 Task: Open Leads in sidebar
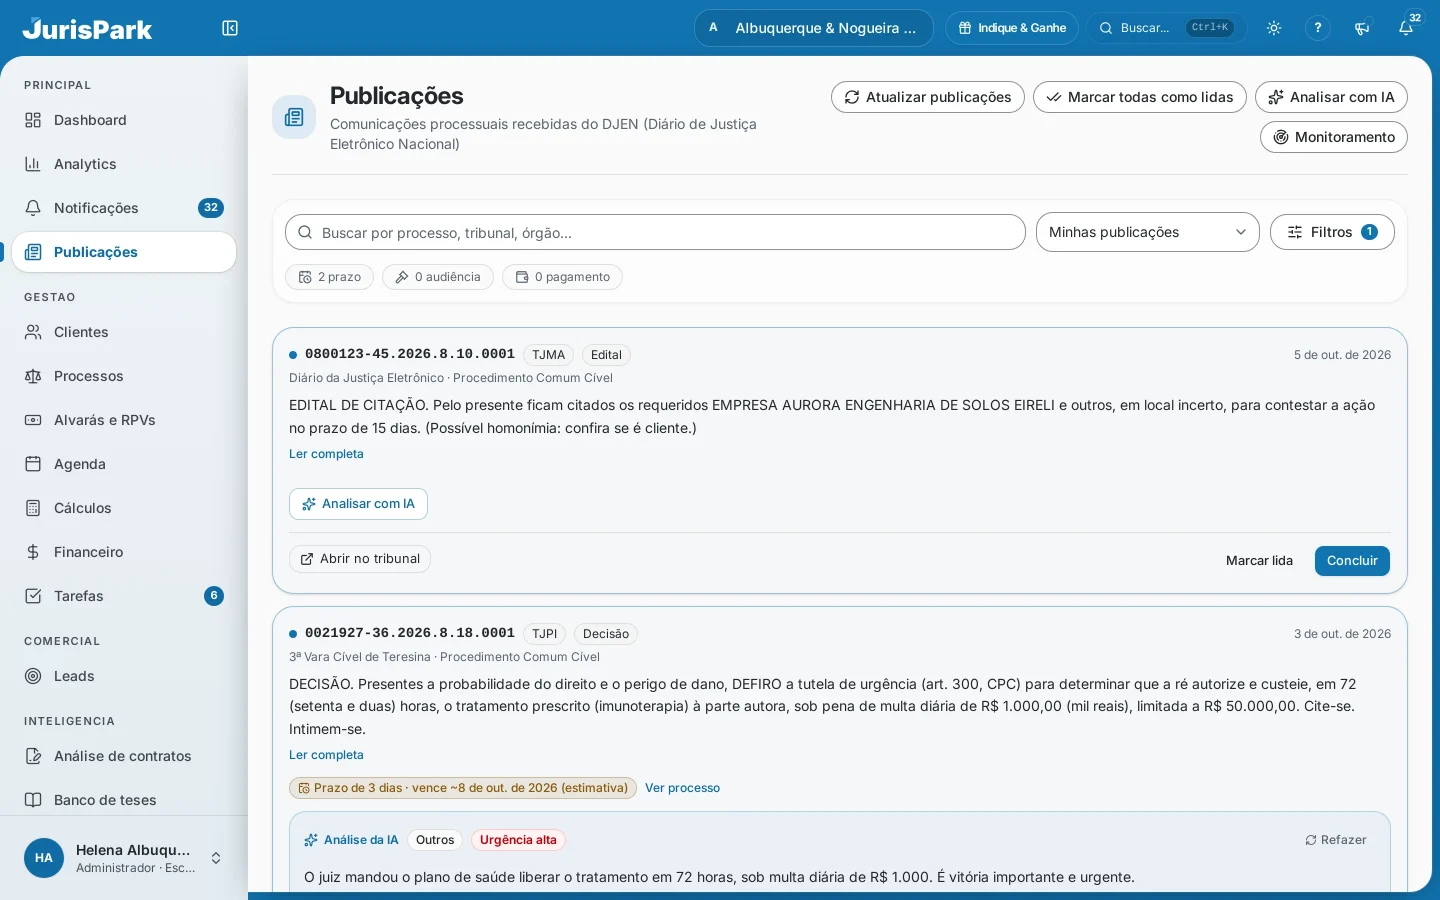(x=124, y=676)
